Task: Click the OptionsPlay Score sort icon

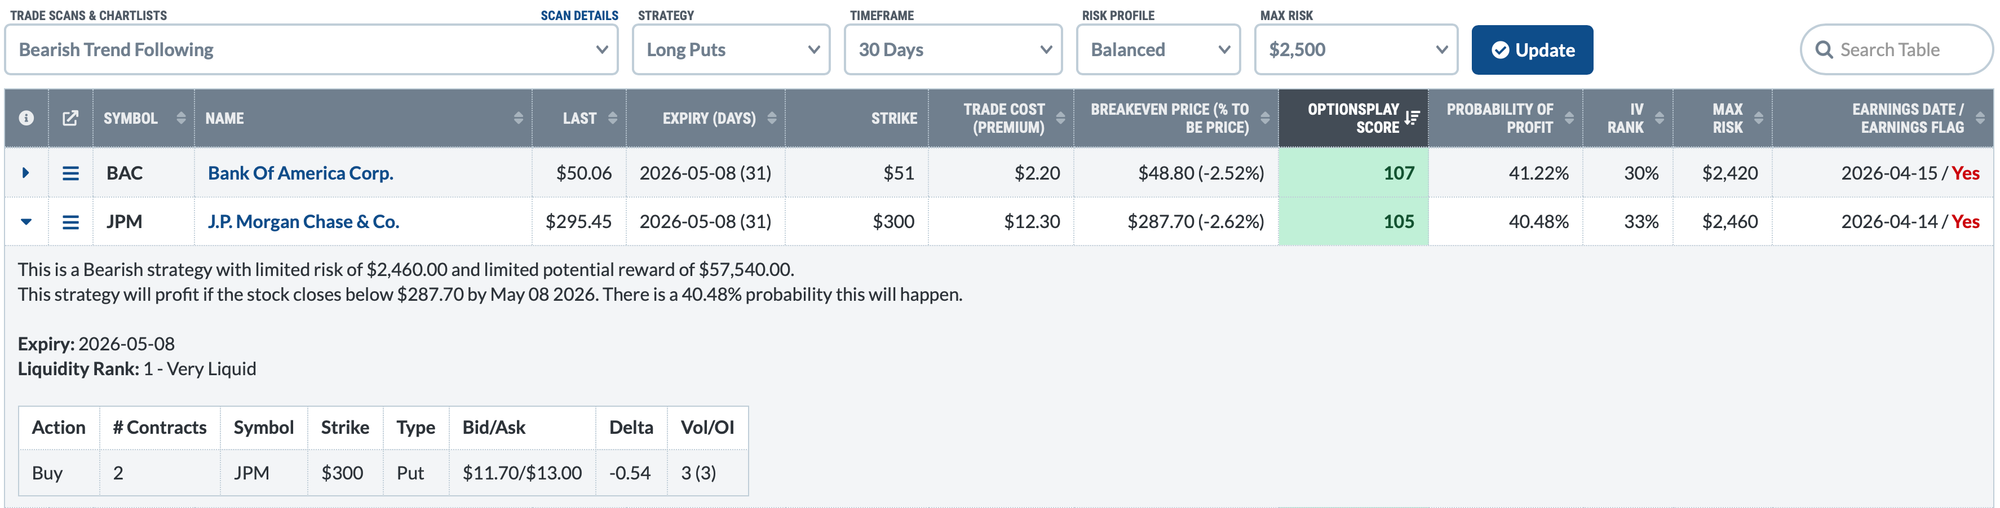Action: click(x=1412, y=118)
